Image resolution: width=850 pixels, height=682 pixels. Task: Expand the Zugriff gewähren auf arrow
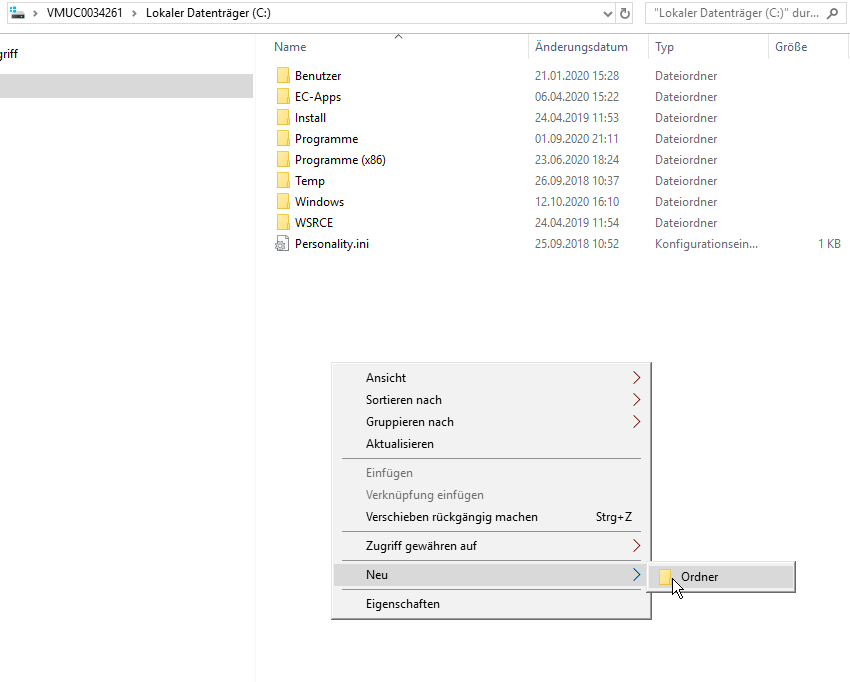(x=636, y=546)
